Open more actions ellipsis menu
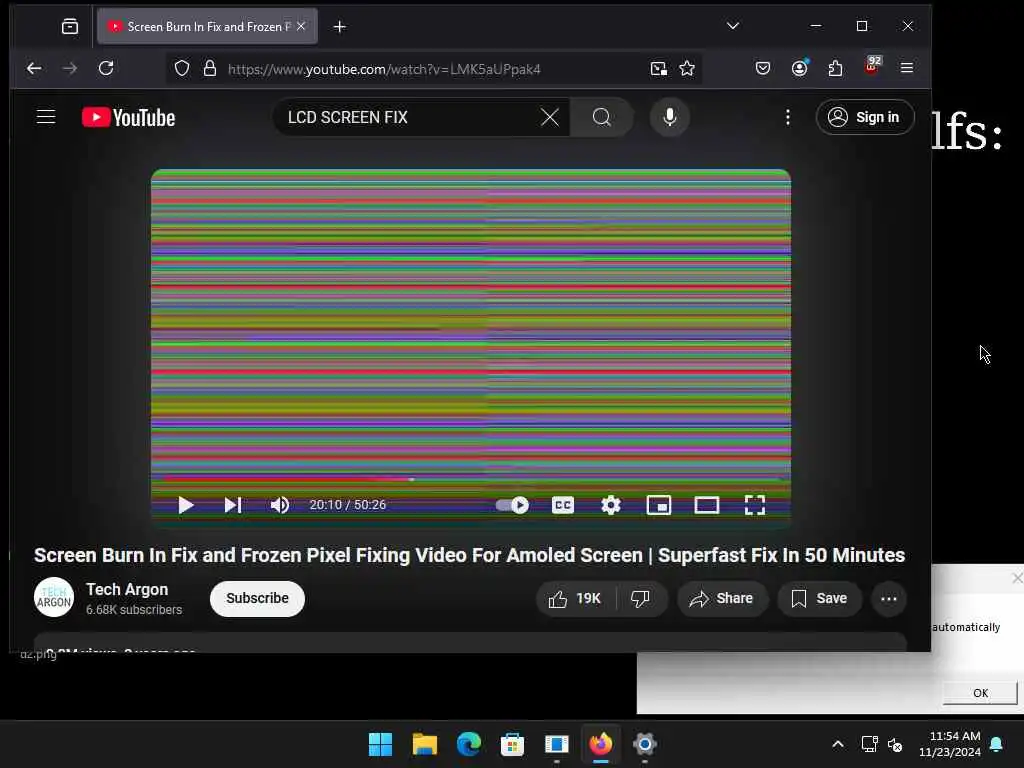 click(x=889, y=598)
